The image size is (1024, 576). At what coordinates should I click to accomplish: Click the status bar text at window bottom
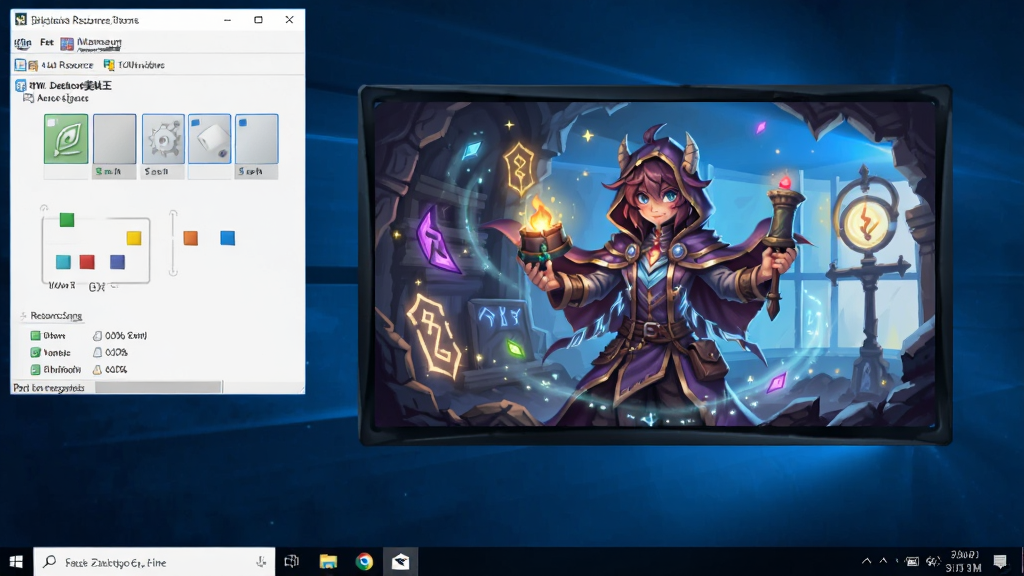(49, 388)
